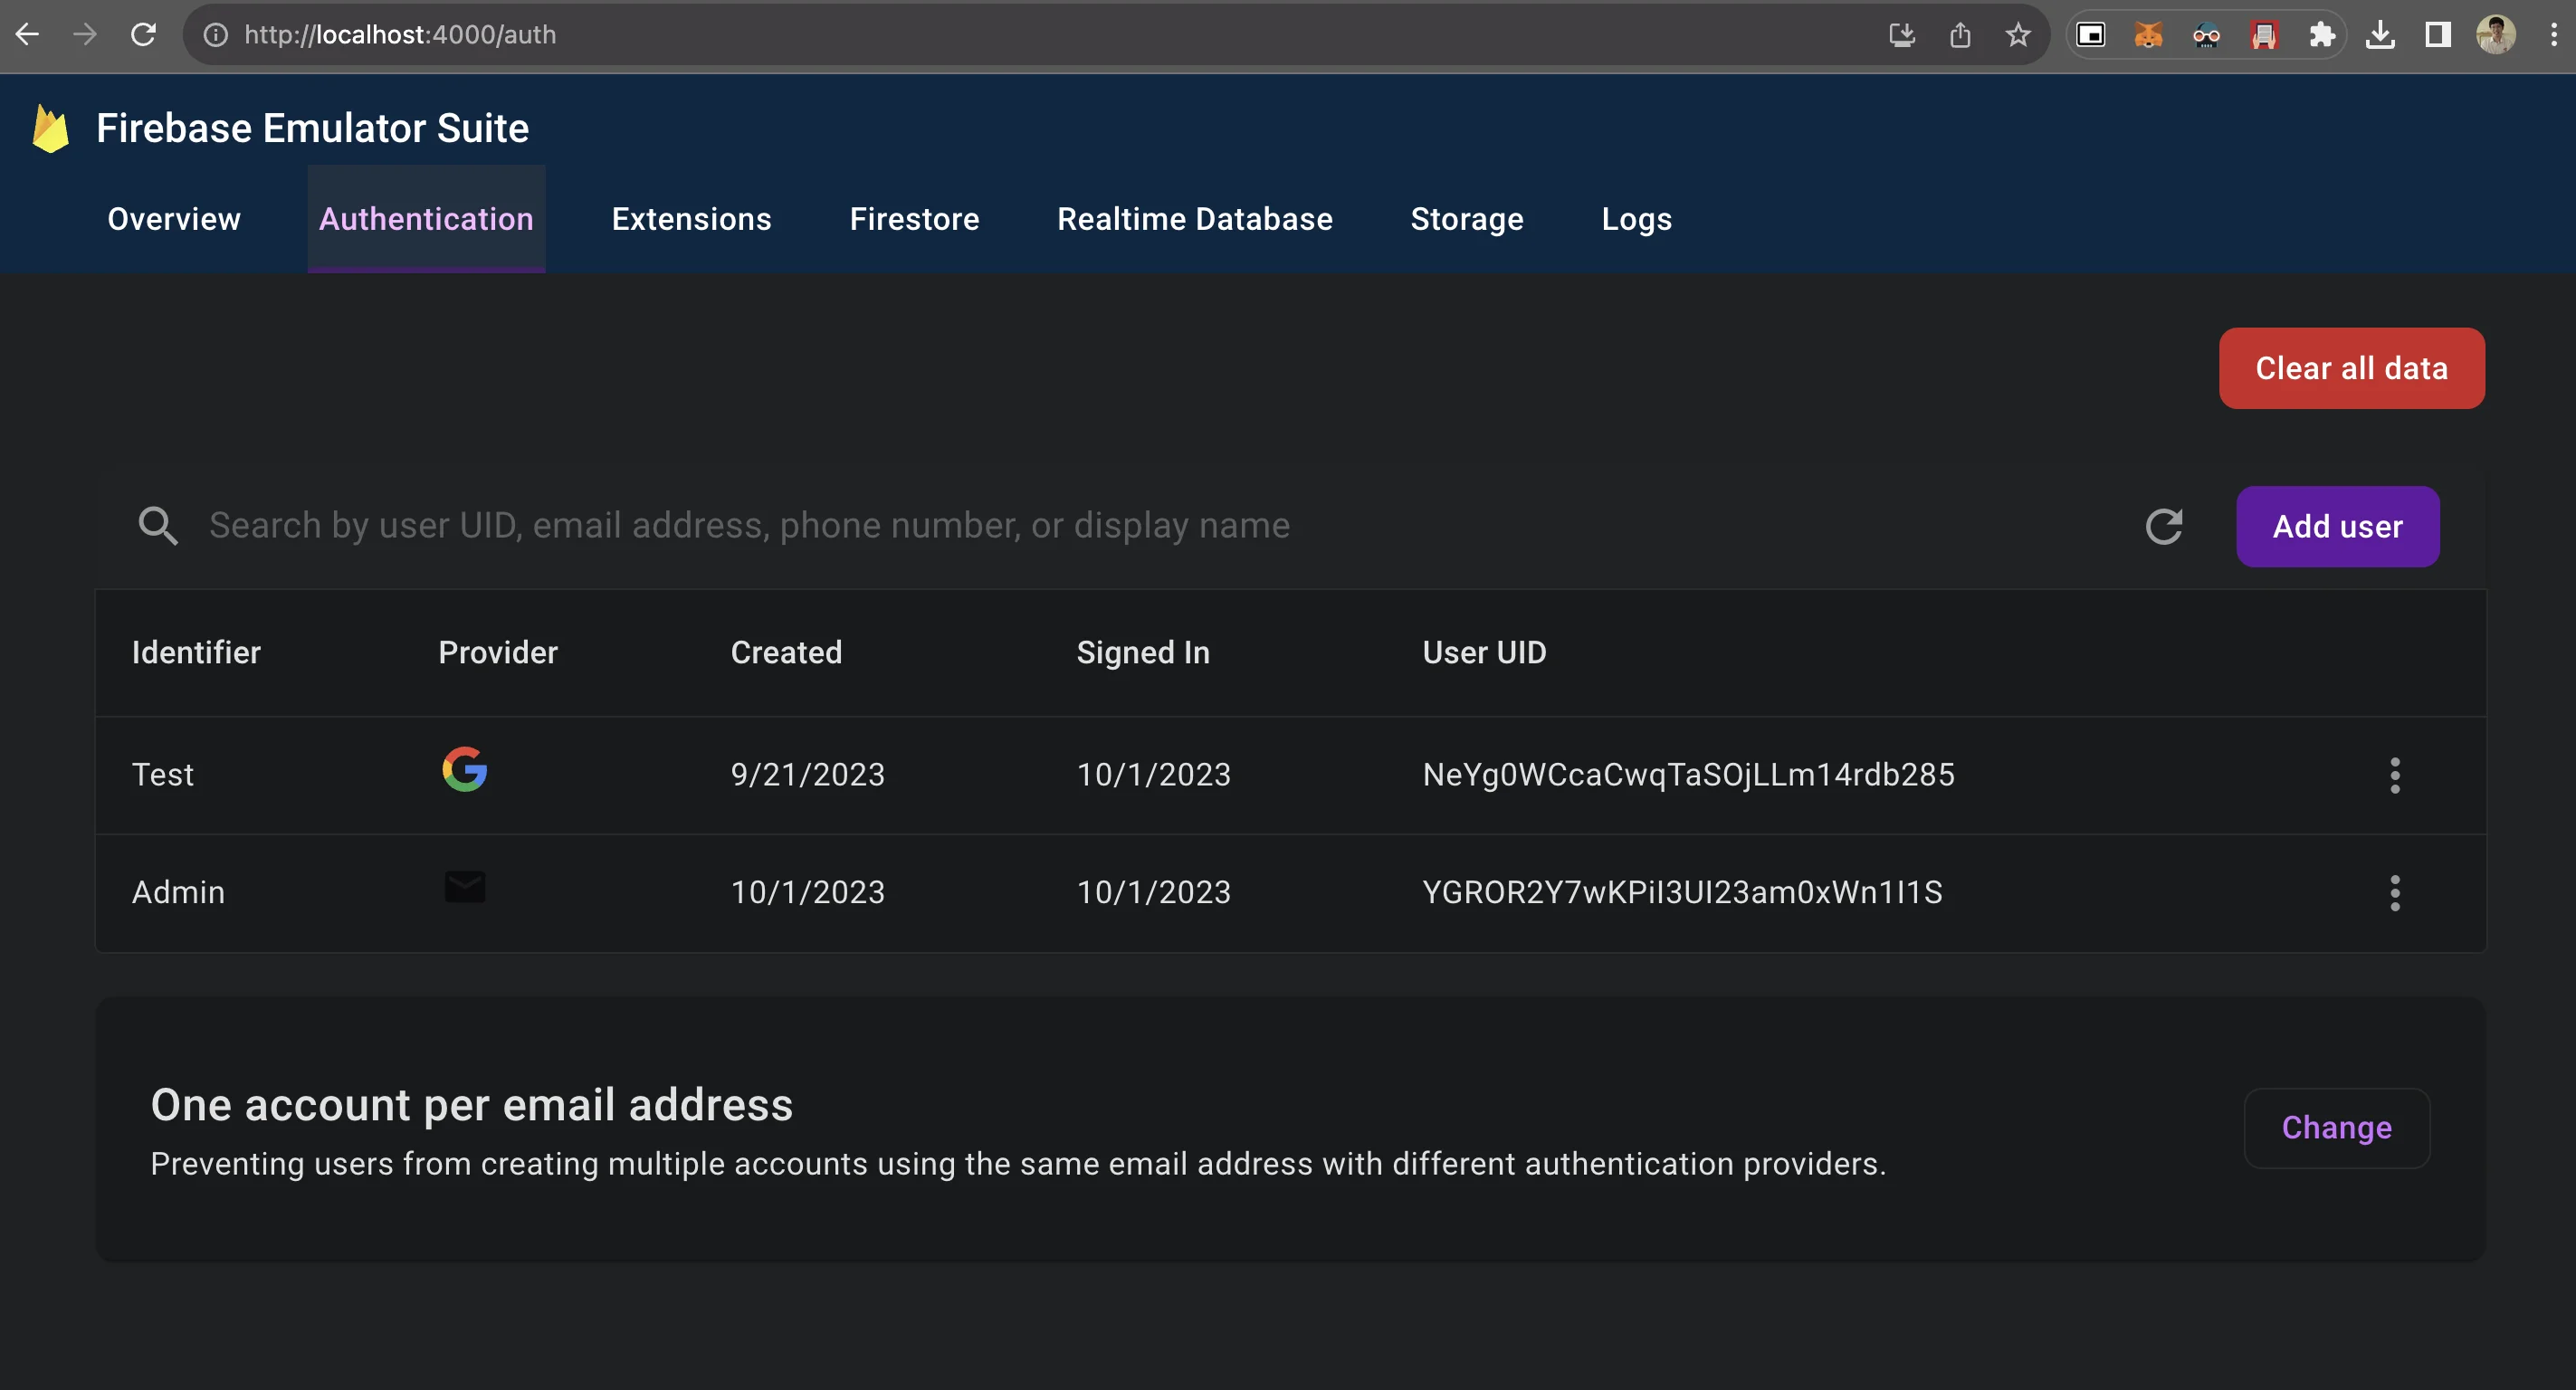
Task: Click the User UID column header
Action: point(1485,653)
